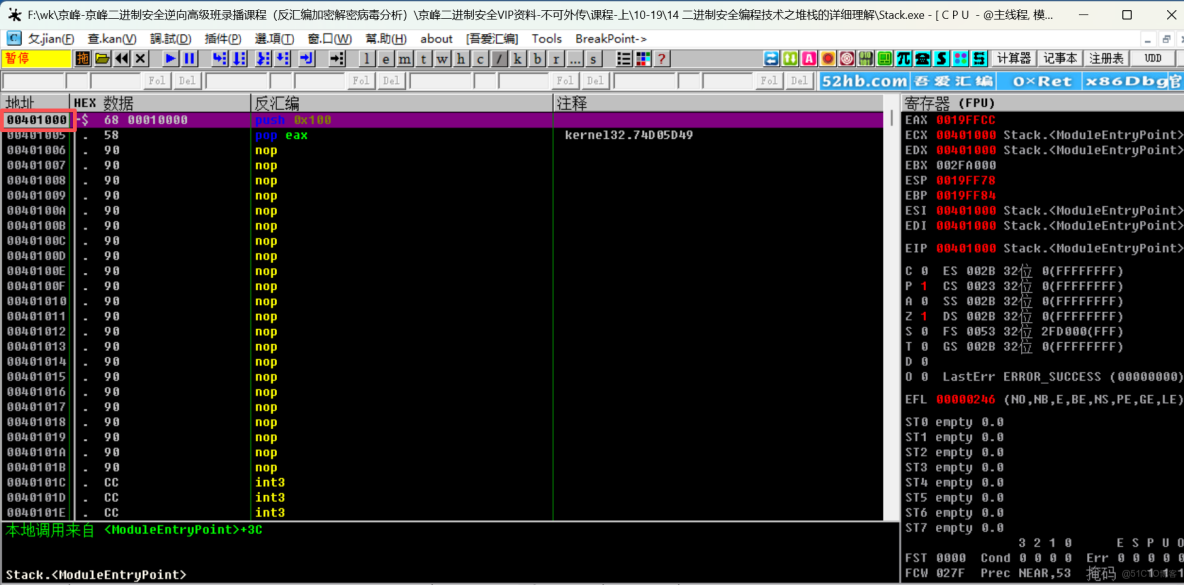Pause execution with the pause icon
The height and width of the screenshot is (585, 1184).
tap(190, 58)
